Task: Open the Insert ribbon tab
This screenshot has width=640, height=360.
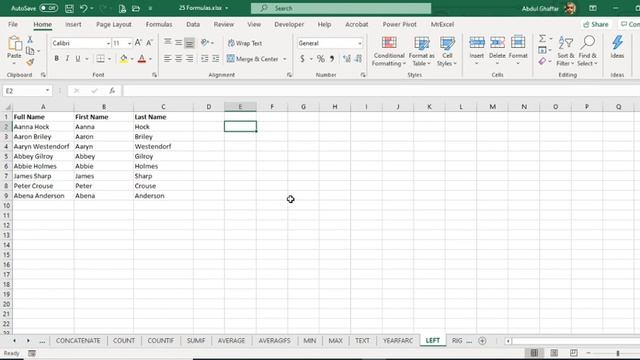Action: click(x=73, y=24)
